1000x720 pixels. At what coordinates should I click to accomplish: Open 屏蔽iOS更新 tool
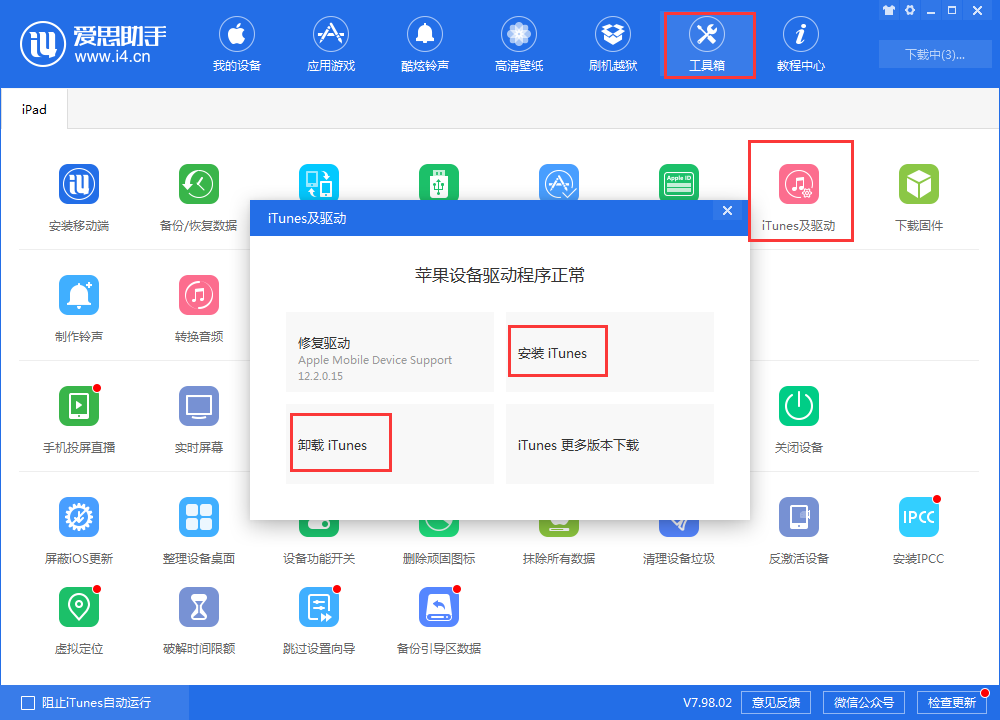79,531
